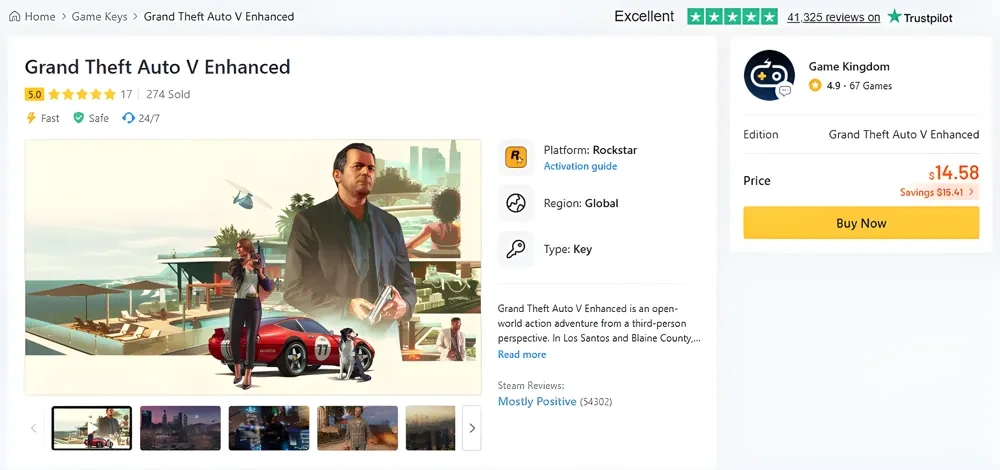Go to Home breadcrumb link
This screenshot has width=1000, height=470.
(40, 17)
